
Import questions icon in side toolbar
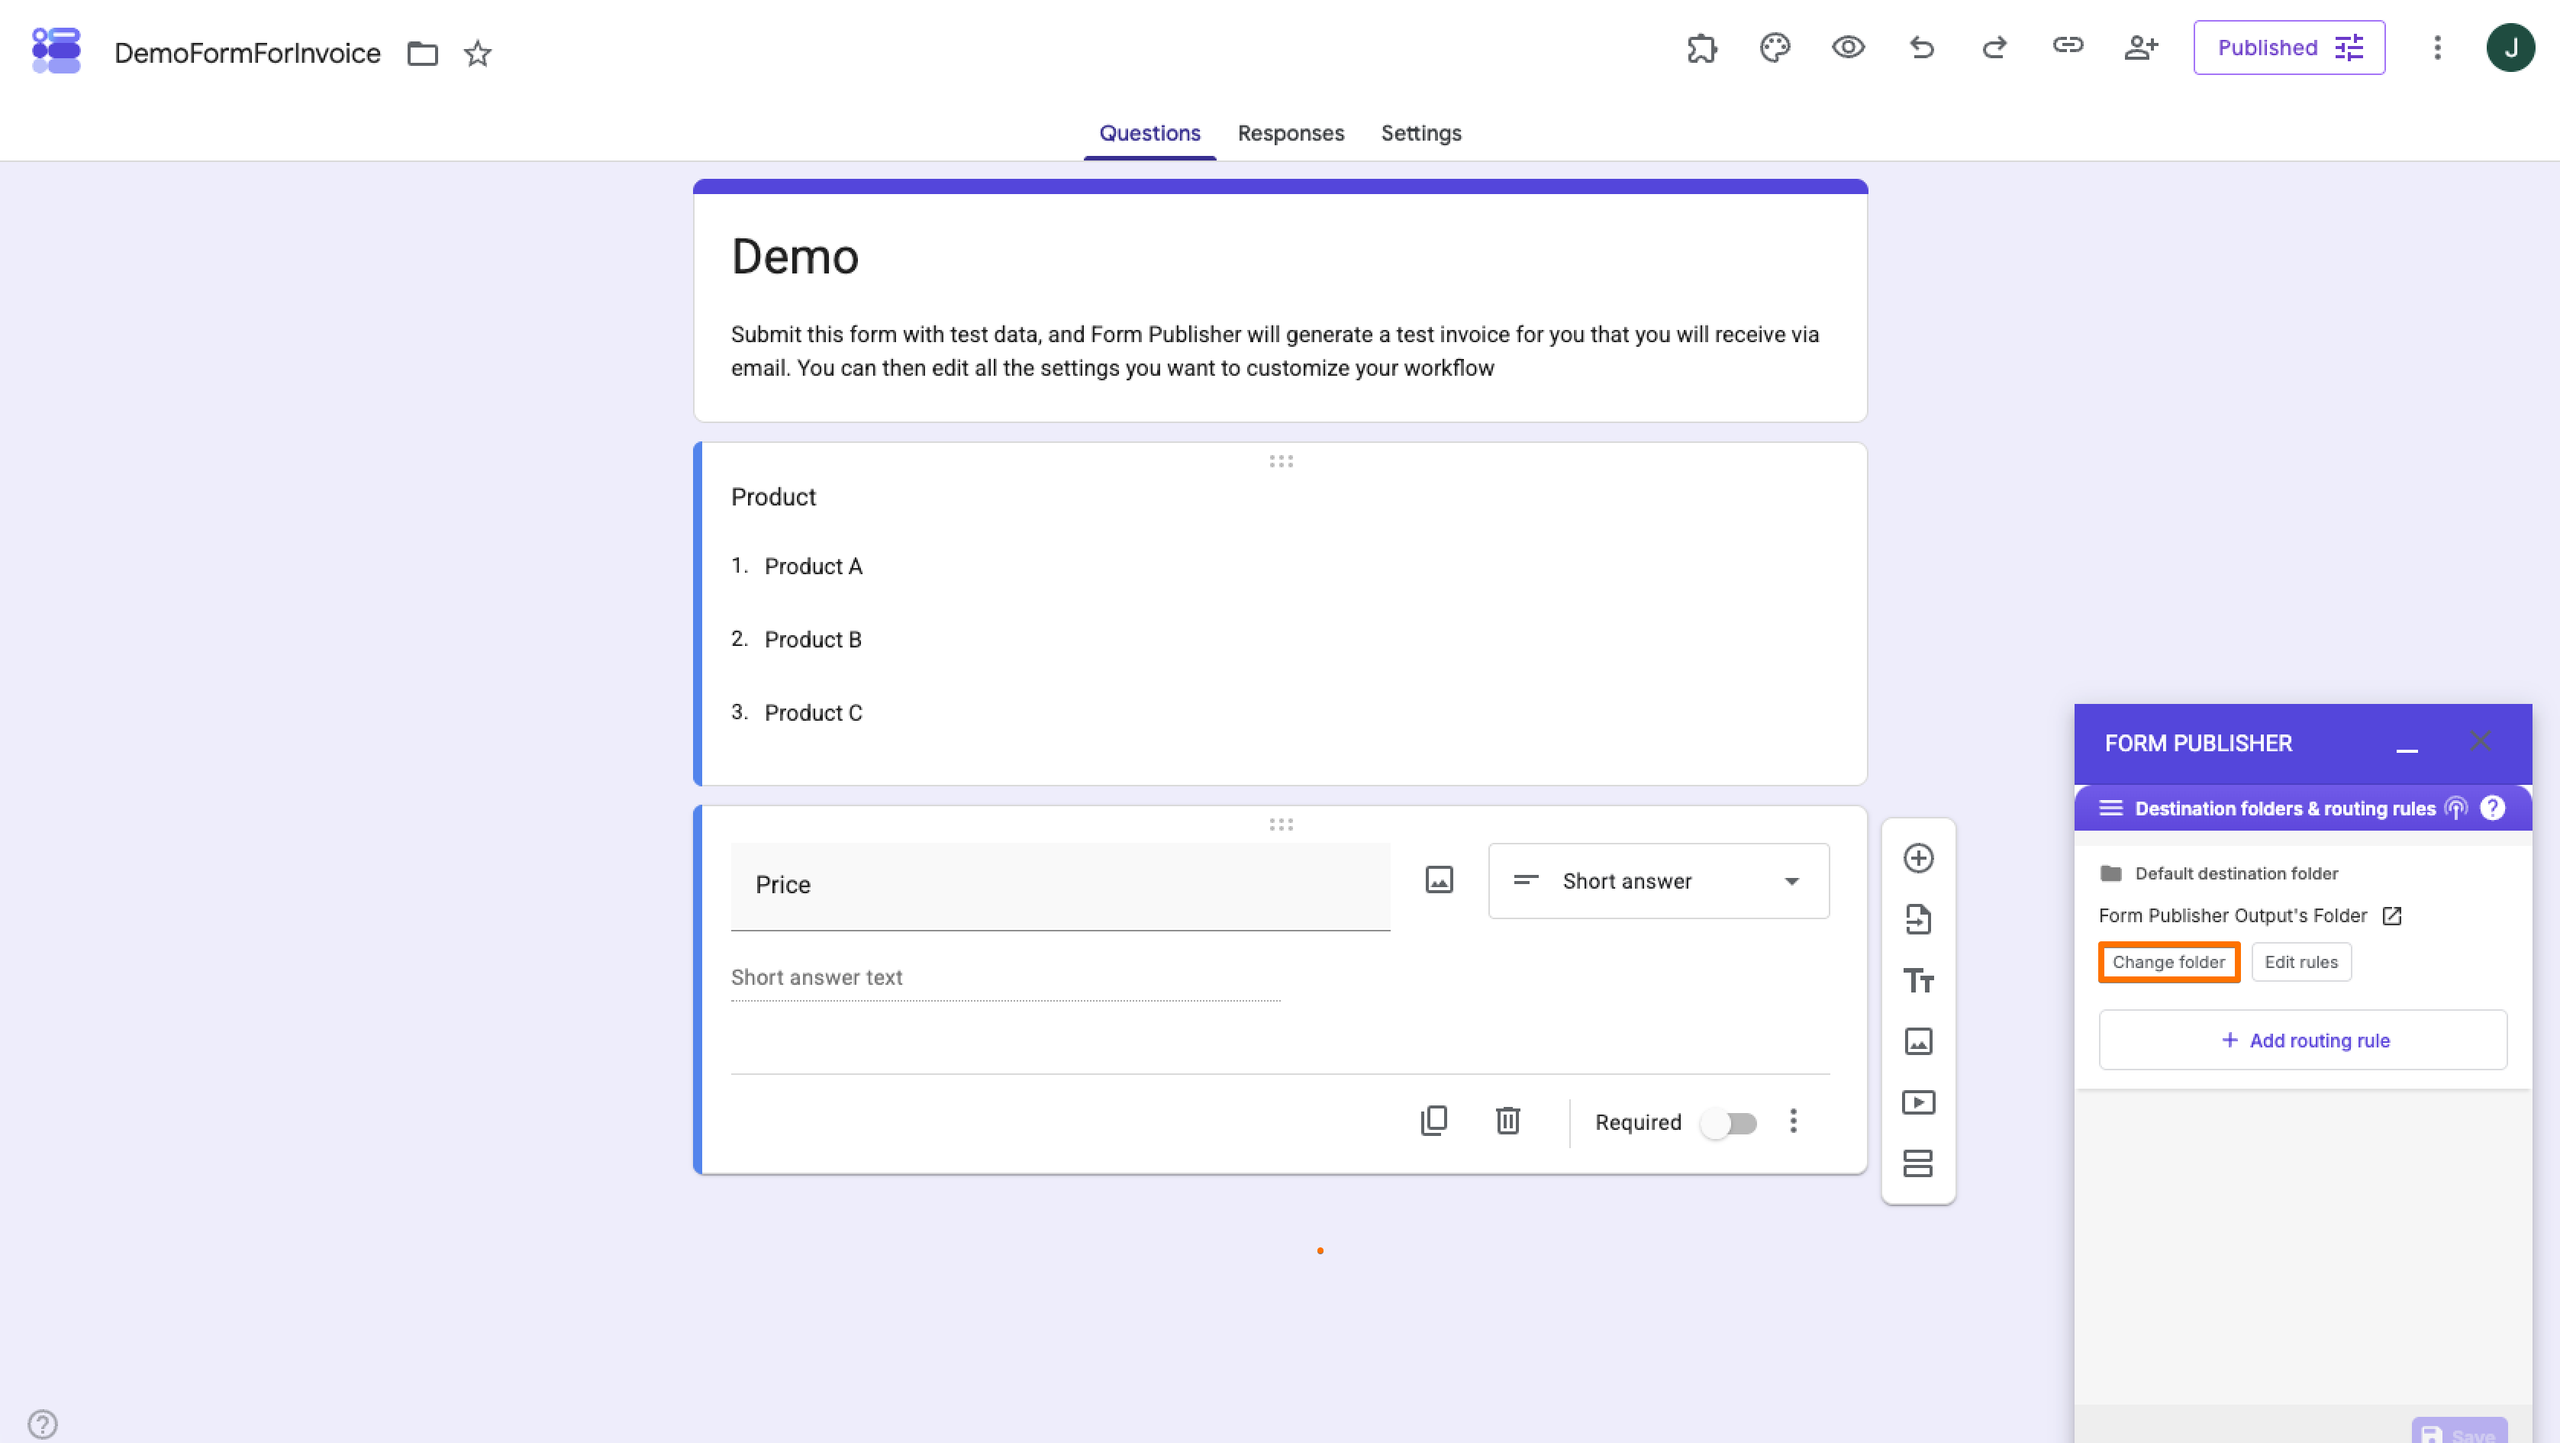(x=1918, y=919)
